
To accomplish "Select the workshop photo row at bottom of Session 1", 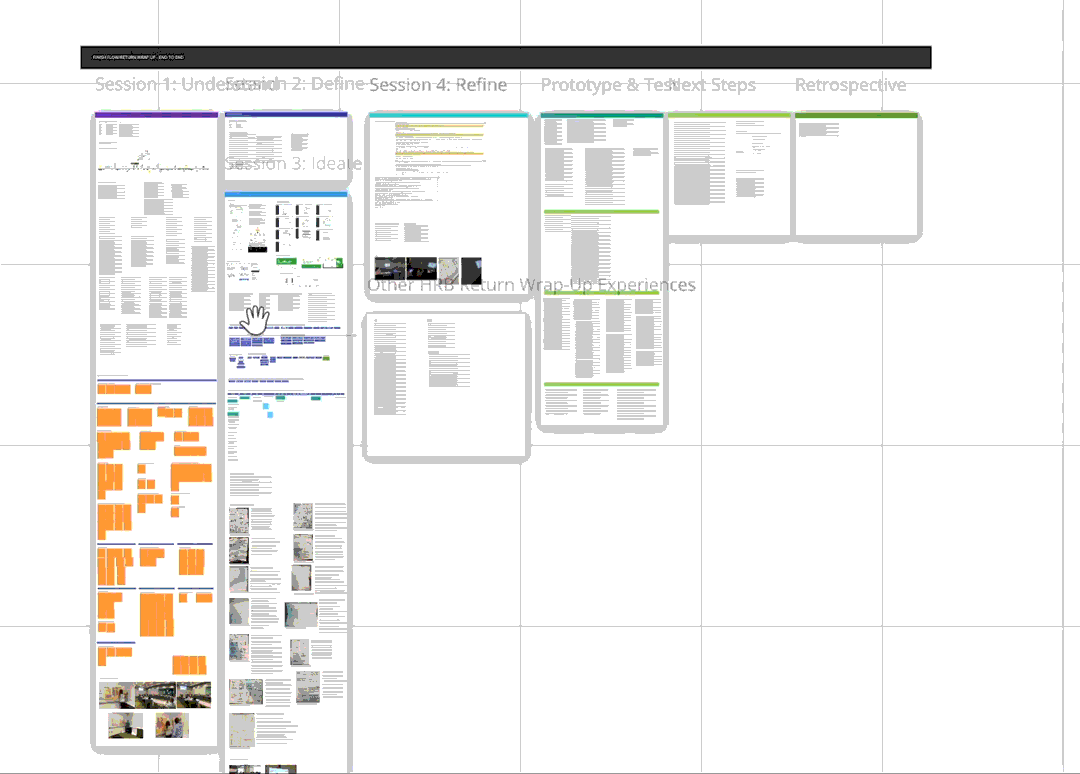I will (155, 695).
